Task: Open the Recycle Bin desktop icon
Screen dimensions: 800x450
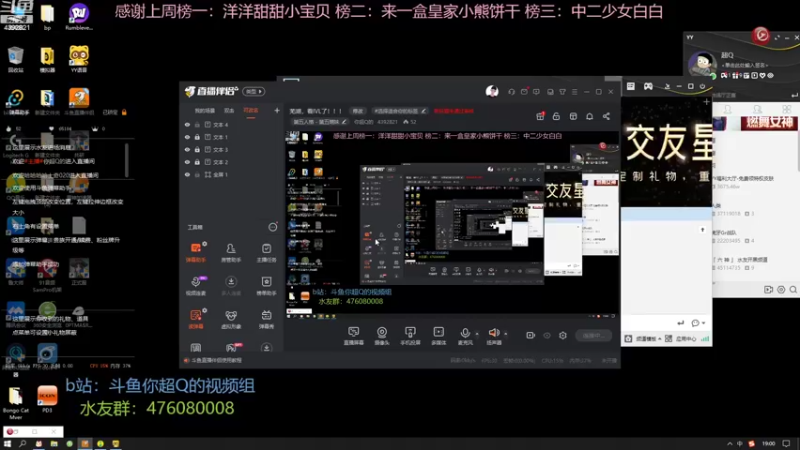Action: point(16,59)
